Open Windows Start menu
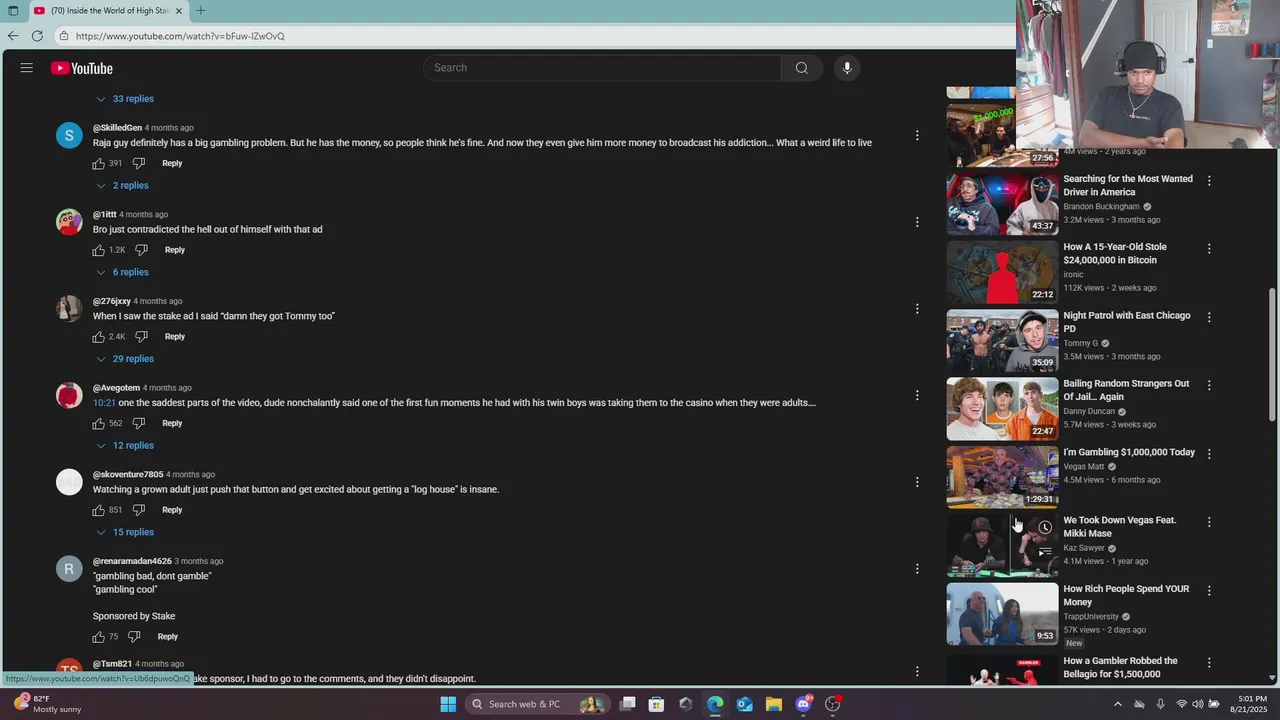The width and height of the screenshot is (1280, 720). click(x=448, y=704)
